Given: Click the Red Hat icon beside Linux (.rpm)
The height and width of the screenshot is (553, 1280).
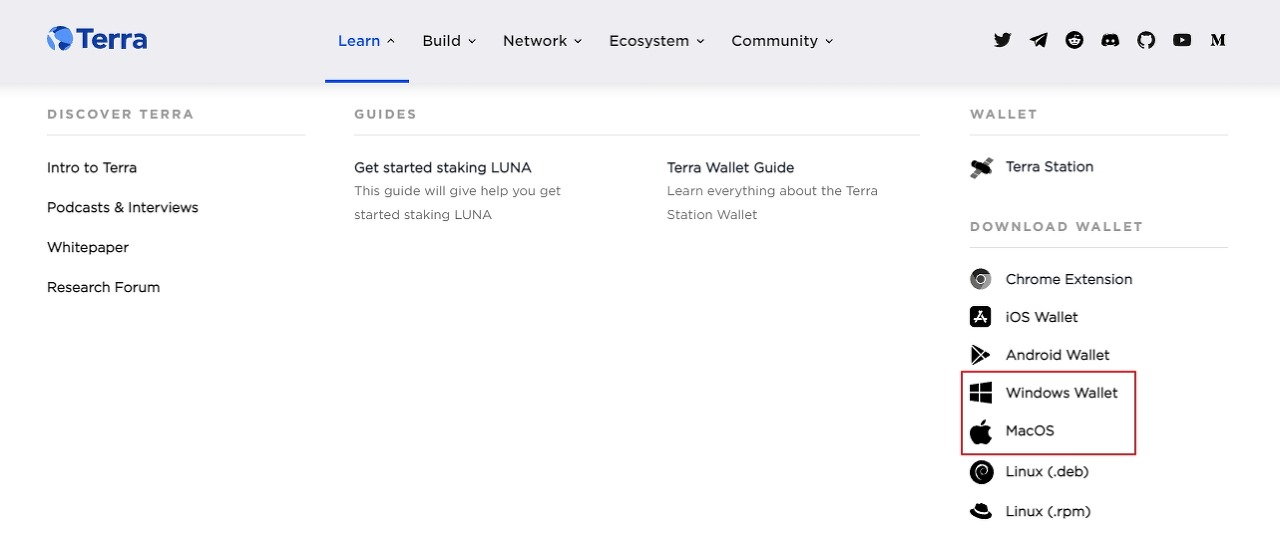Looking at the screenshot, I should point(981,511).
